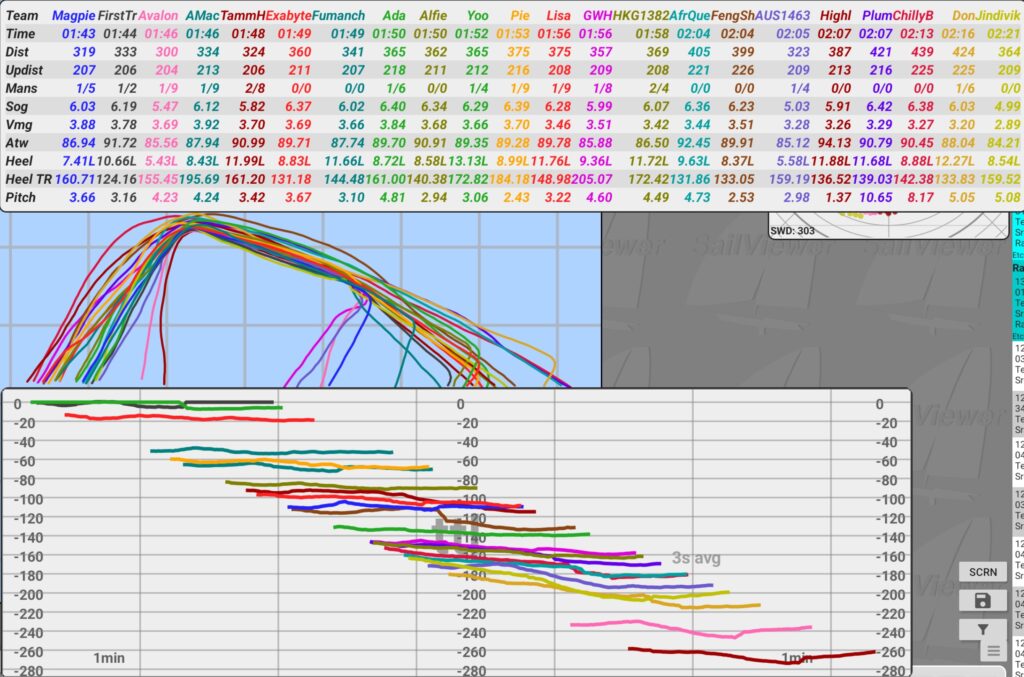
Task: Select the AMac team column header
Action: (202, 16)
